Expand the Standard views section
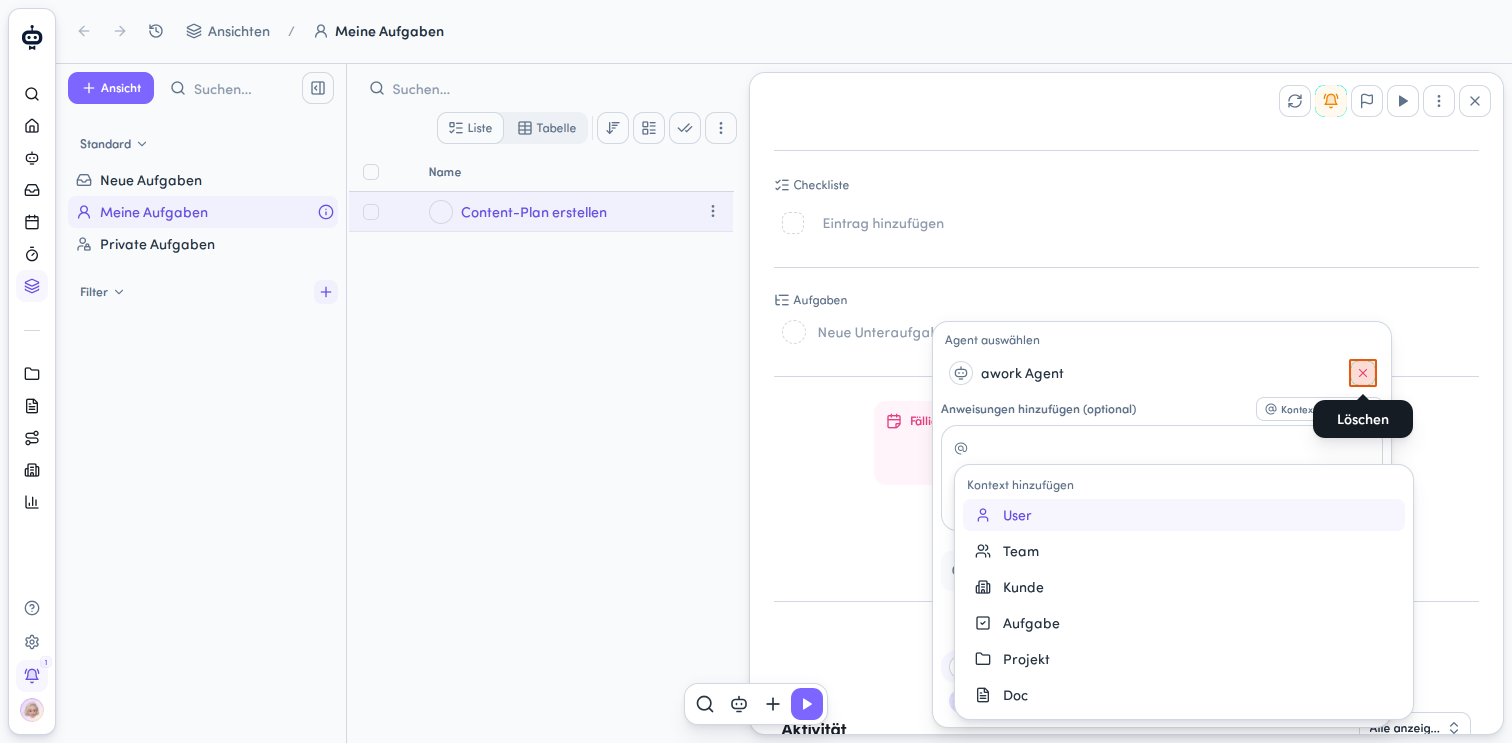This screenshot has width=1512, height=743. (113, 144)
